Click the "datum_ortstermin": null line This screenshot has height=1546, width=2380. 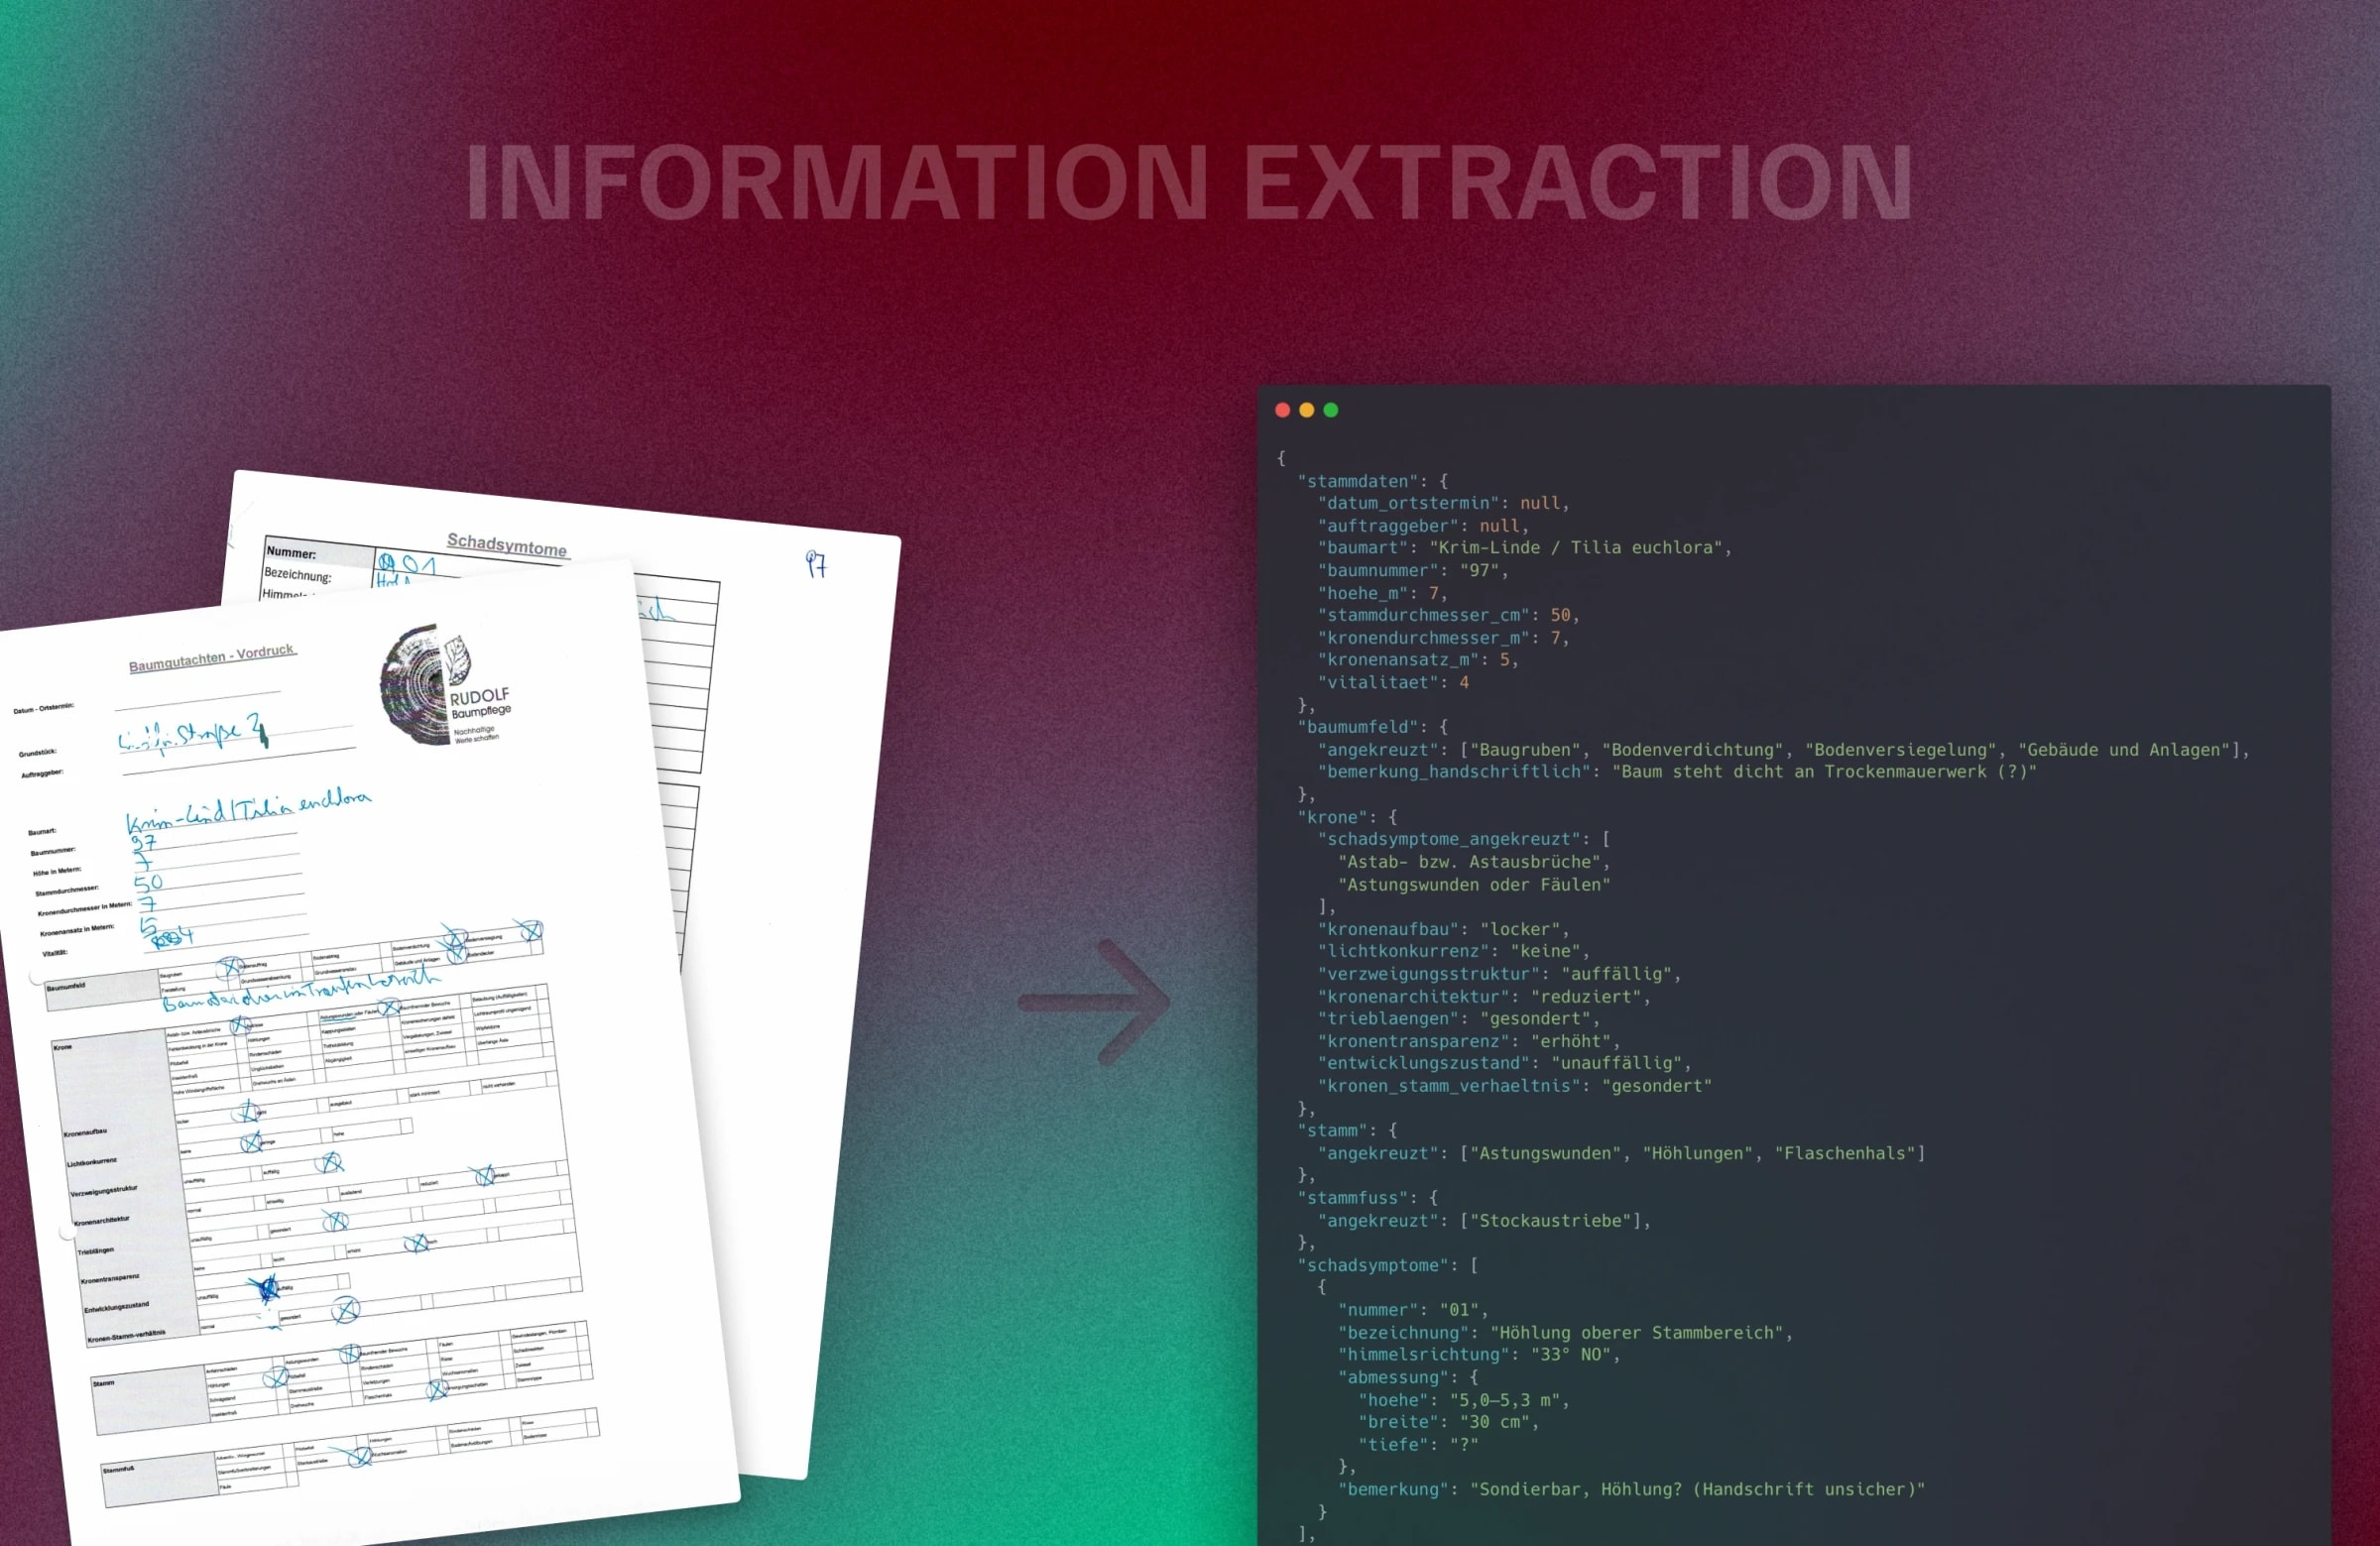point(1443,503)
